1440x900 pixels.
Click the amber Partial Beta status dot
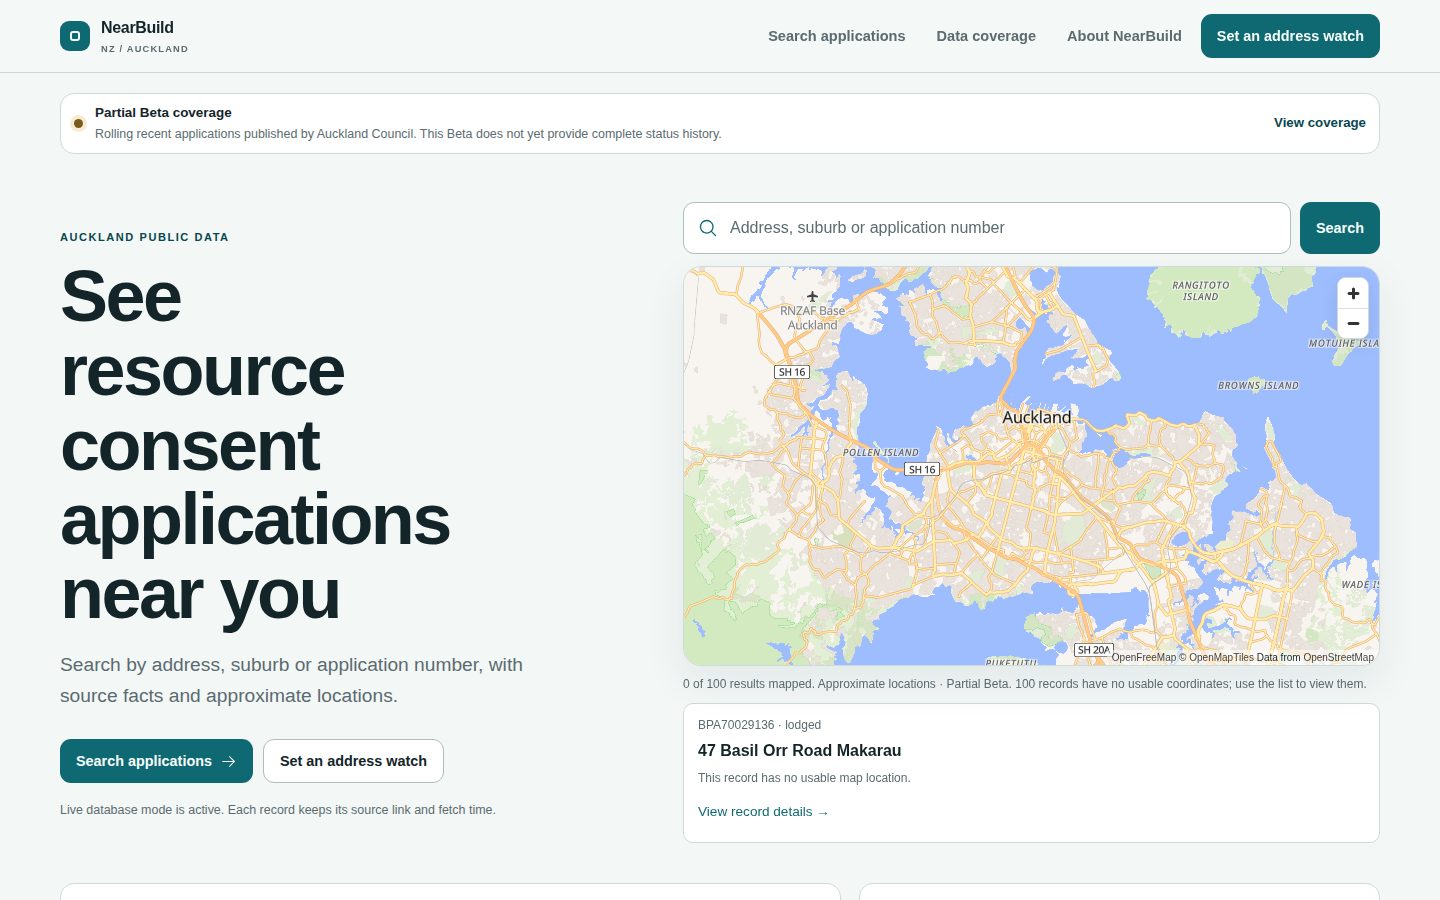pyautogui.click(x=78, y=123)
